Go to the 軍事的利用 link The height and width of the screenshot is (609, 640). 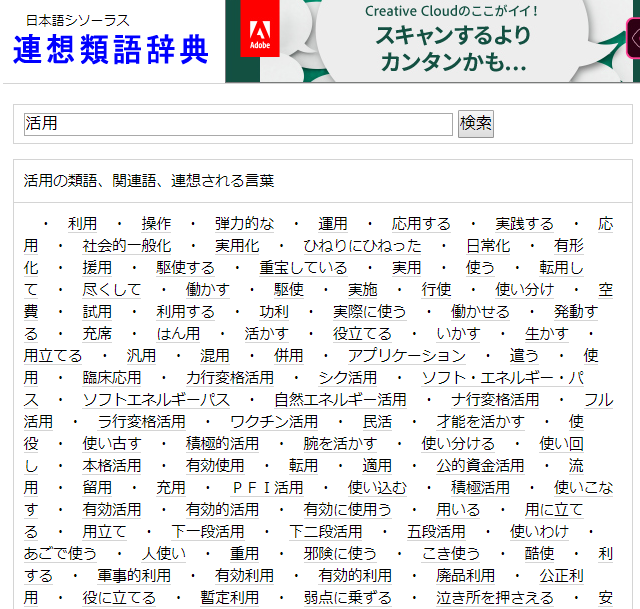(134, 576)
